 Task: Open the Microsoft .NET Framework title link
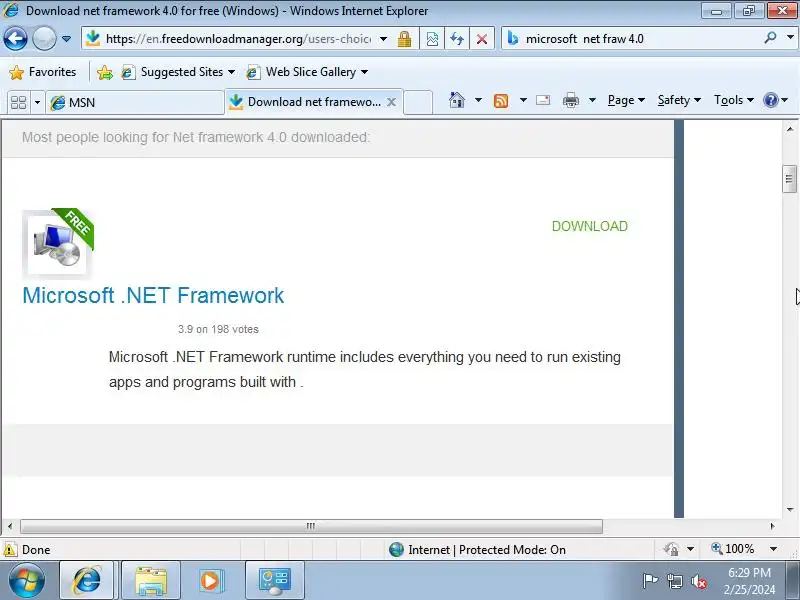(153, 295)
